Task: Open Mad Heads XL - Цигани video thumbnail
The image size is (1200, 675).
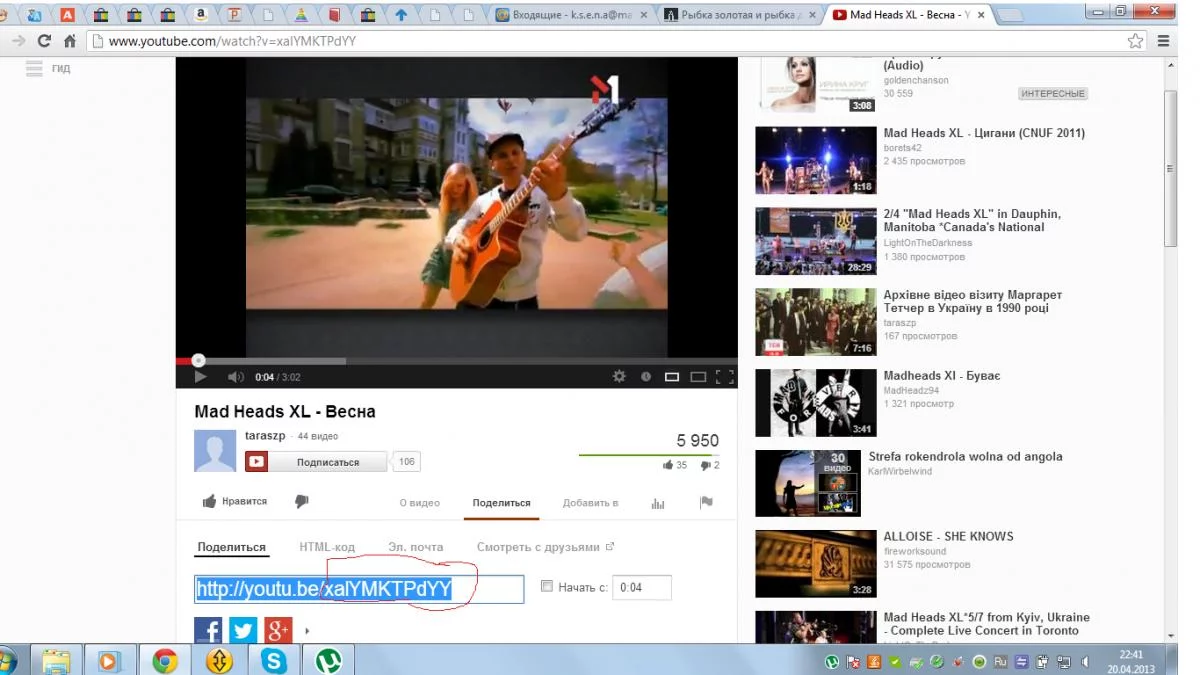Action: click(x=815, y=160)
